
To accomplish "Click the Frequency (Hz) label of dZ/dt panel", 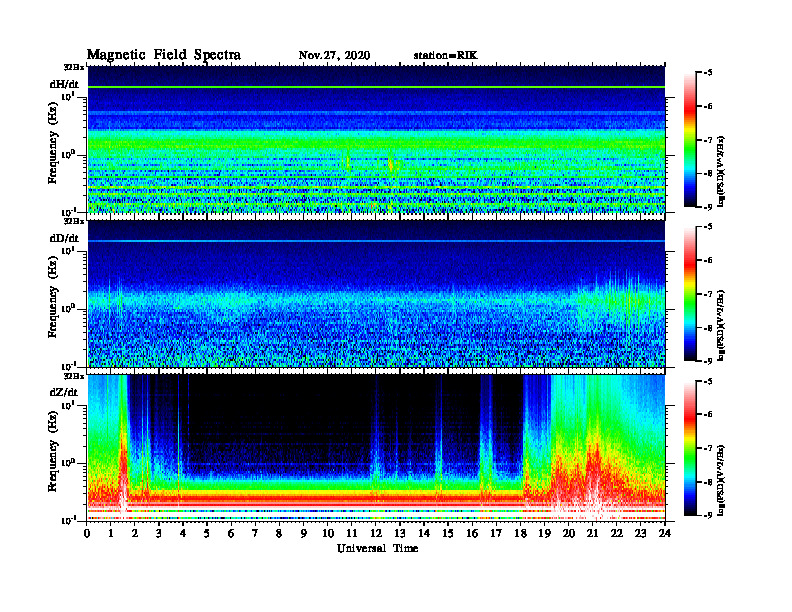I will (53, 451).
